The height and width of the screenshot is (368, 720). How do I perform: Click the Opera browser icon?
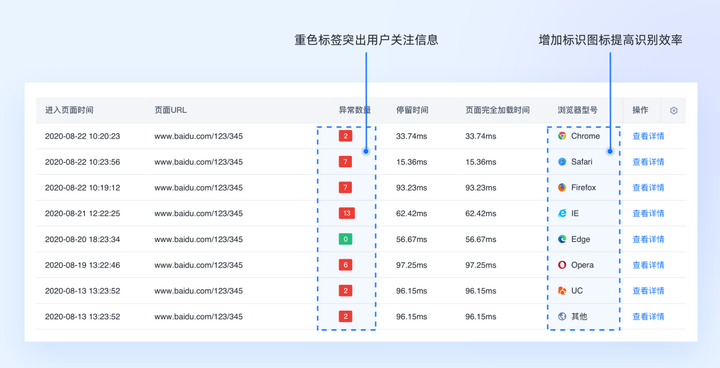pos(562,265)
